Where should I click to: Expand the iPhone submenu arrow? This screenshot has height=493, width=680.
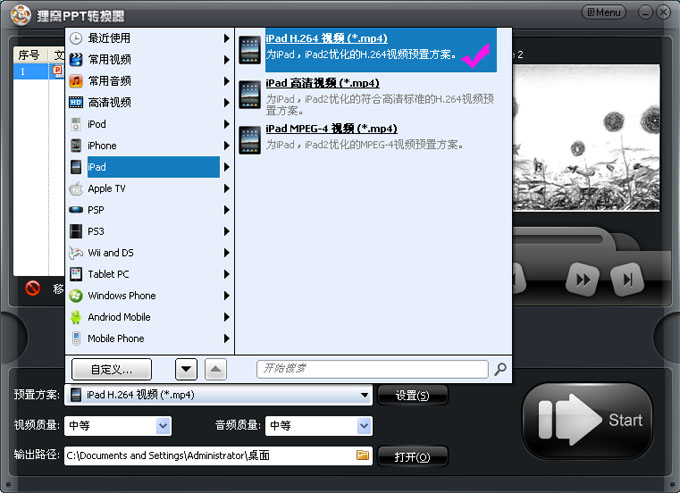click(x=226, y=145)
